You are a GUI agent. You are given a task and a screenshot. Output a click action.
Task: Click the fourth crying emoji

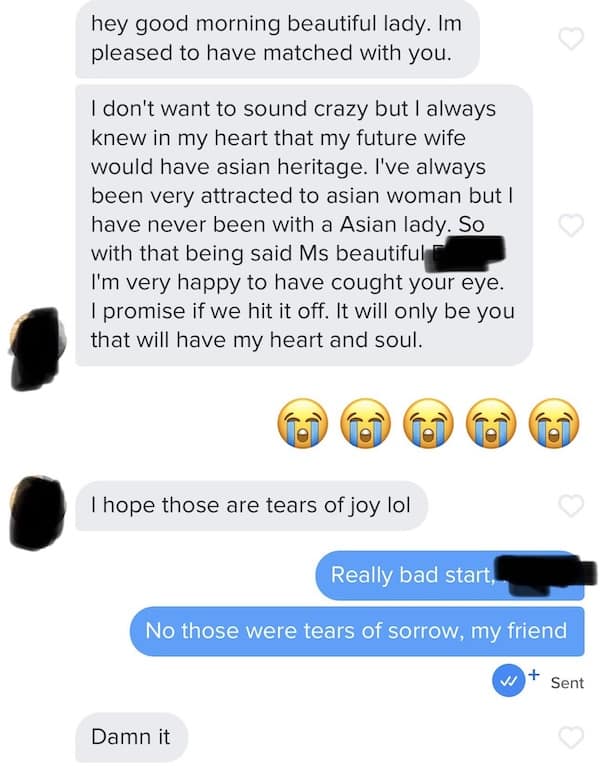492,423
